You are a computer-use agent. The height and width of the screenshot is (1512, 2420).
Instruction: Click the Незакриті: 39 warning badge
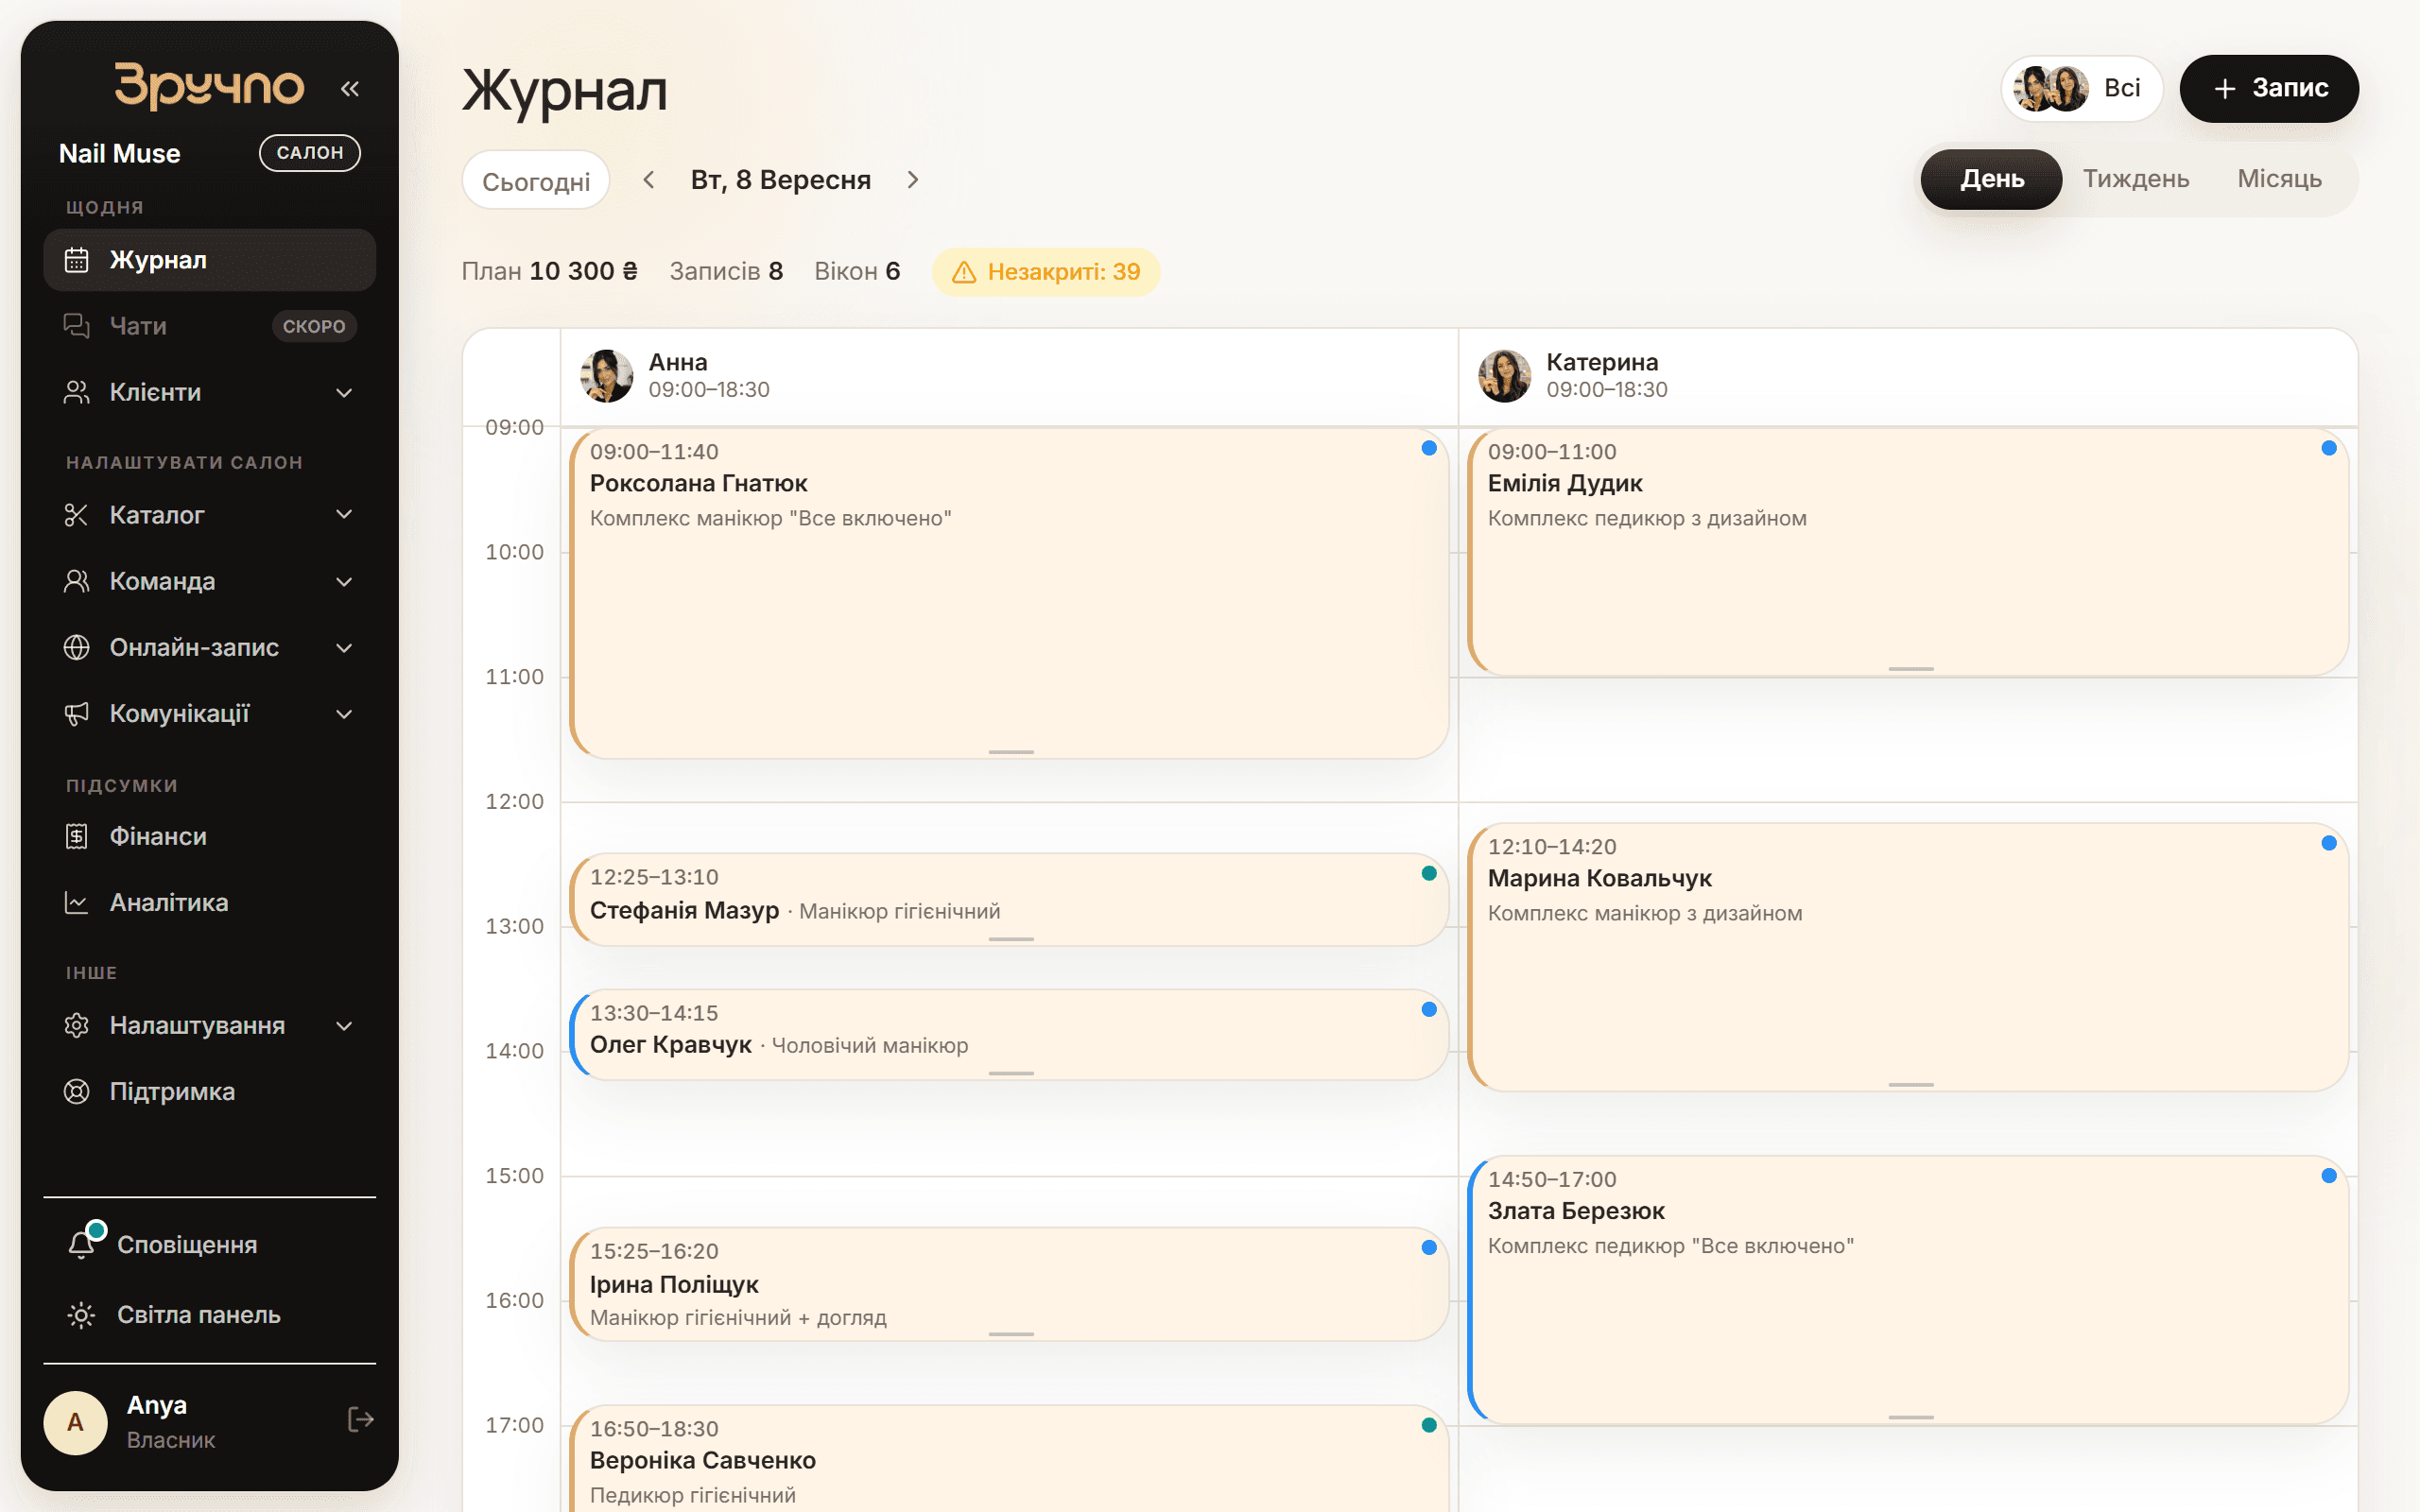pos(1046,272)
